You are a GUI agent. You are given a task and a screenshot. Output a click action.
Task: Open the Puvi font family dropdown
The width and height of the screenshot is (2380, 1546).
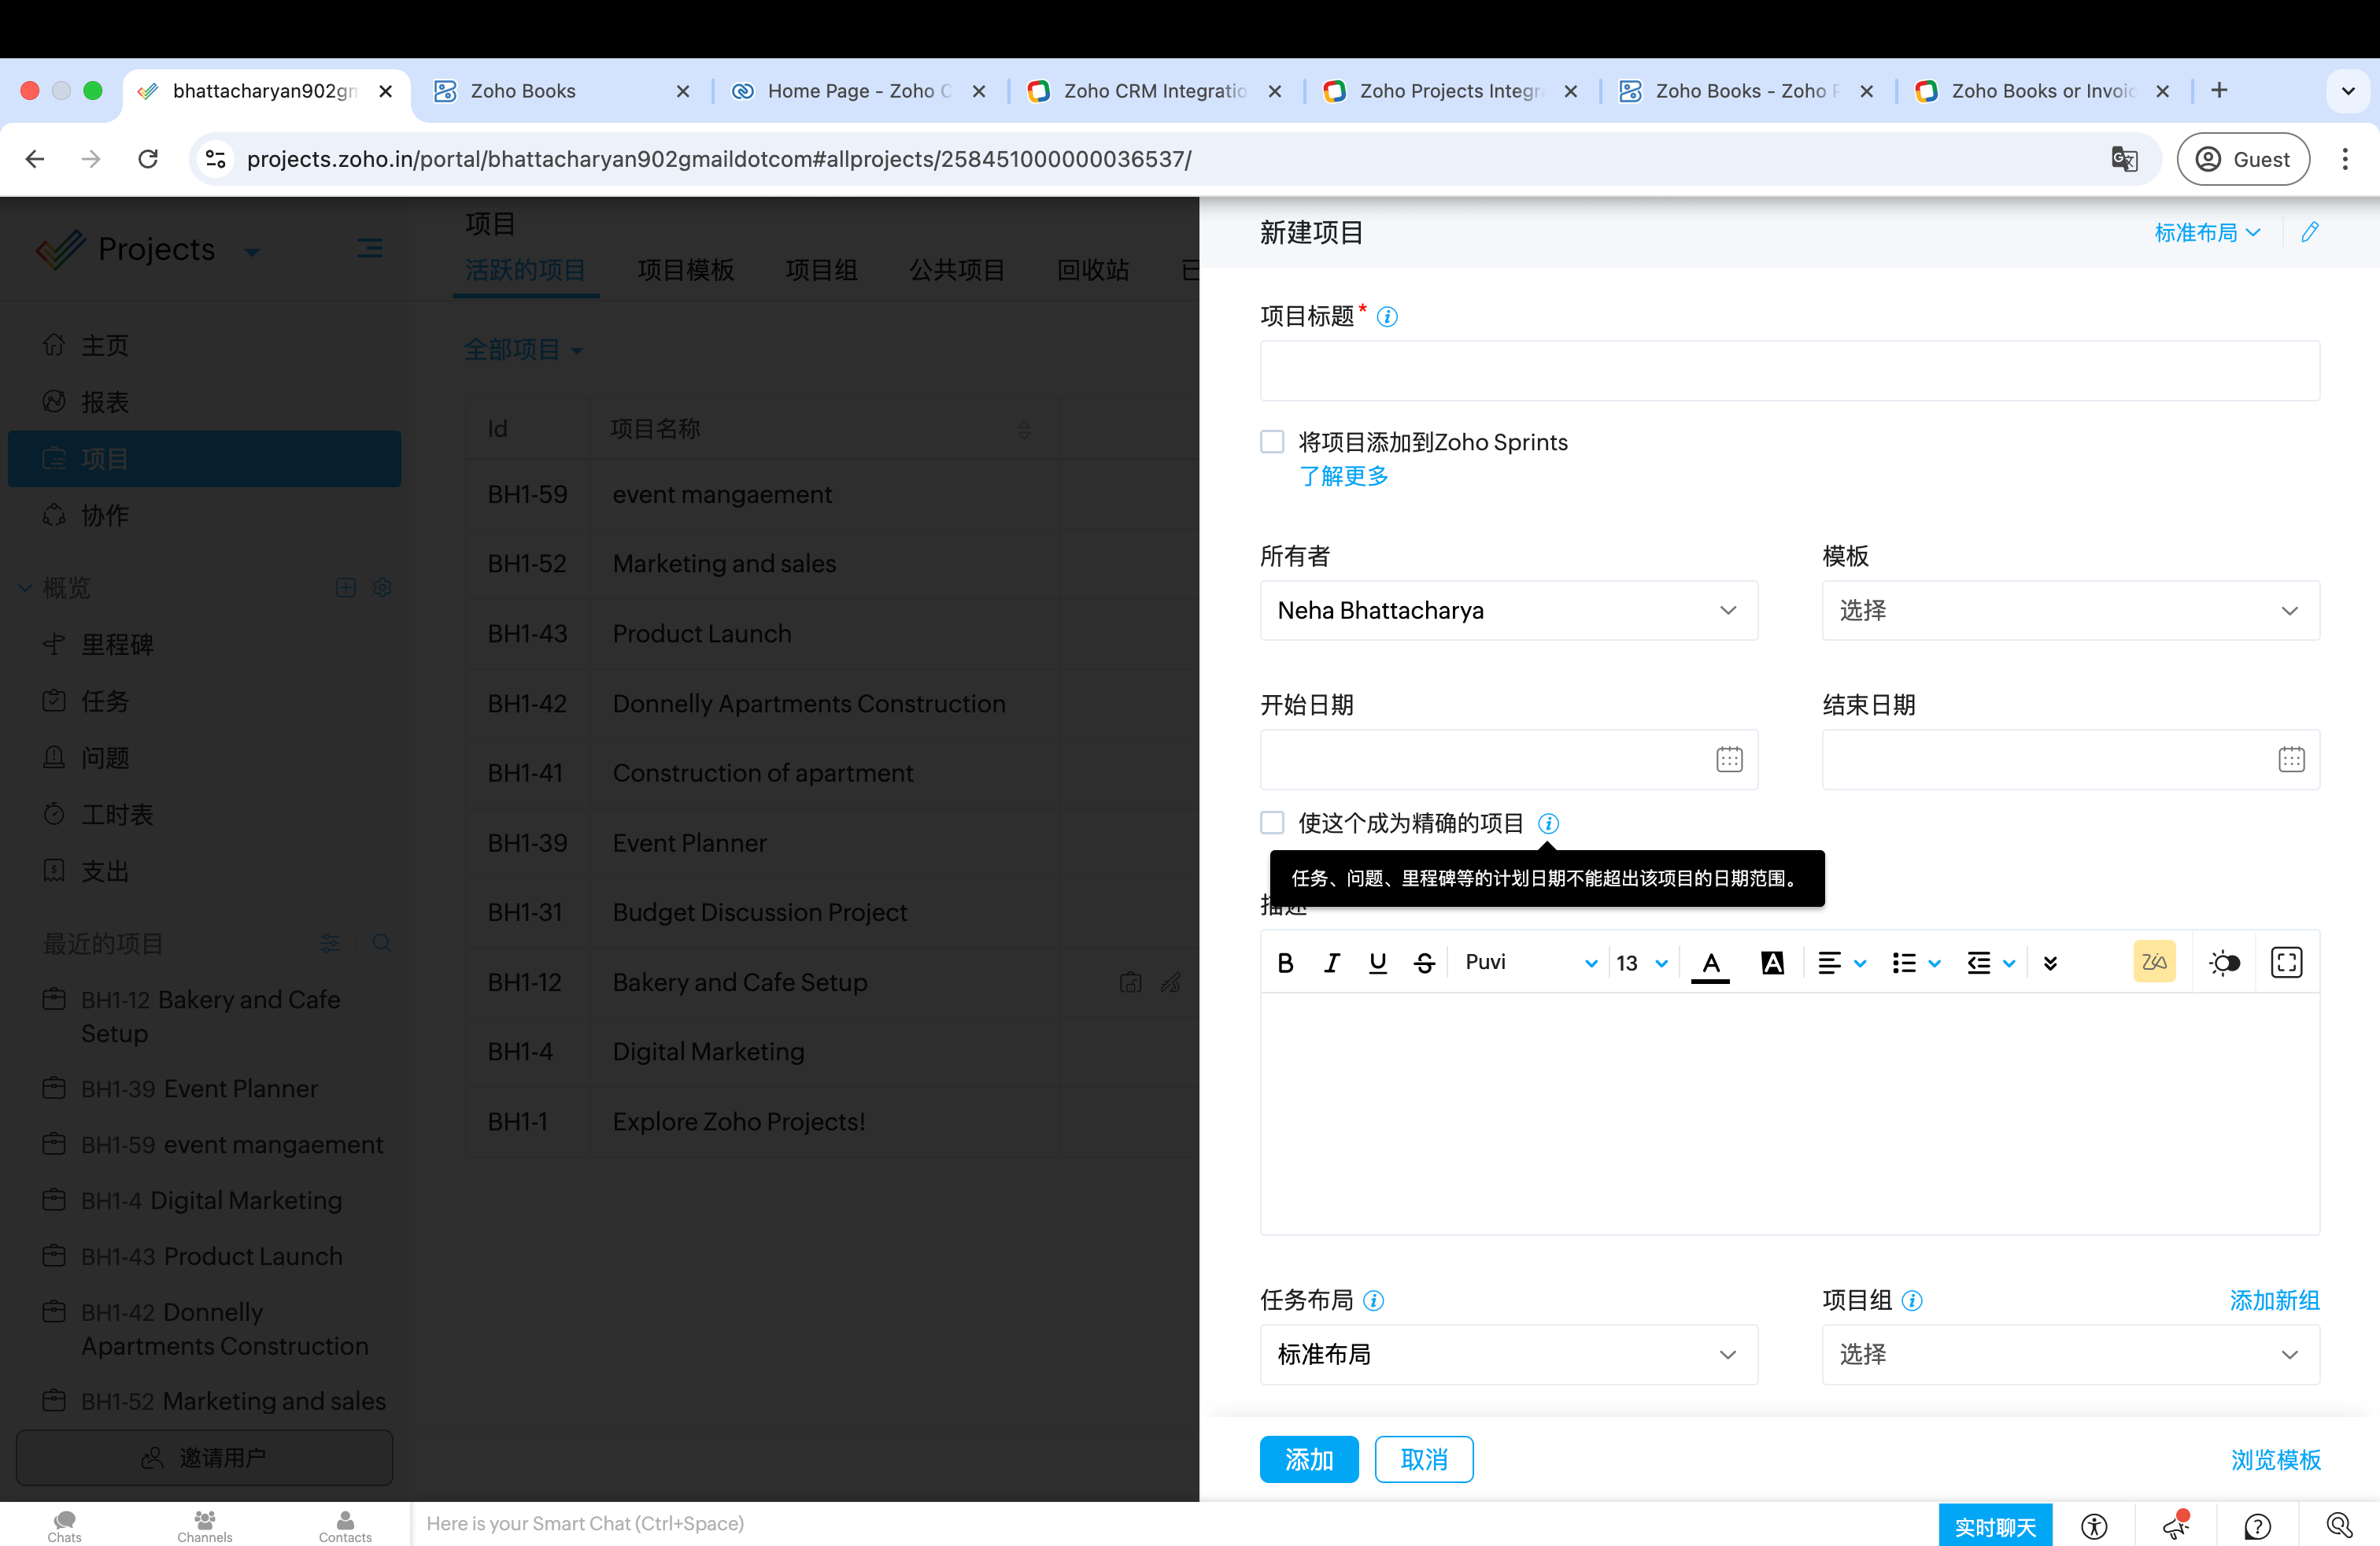click(x=1530, y=962)
